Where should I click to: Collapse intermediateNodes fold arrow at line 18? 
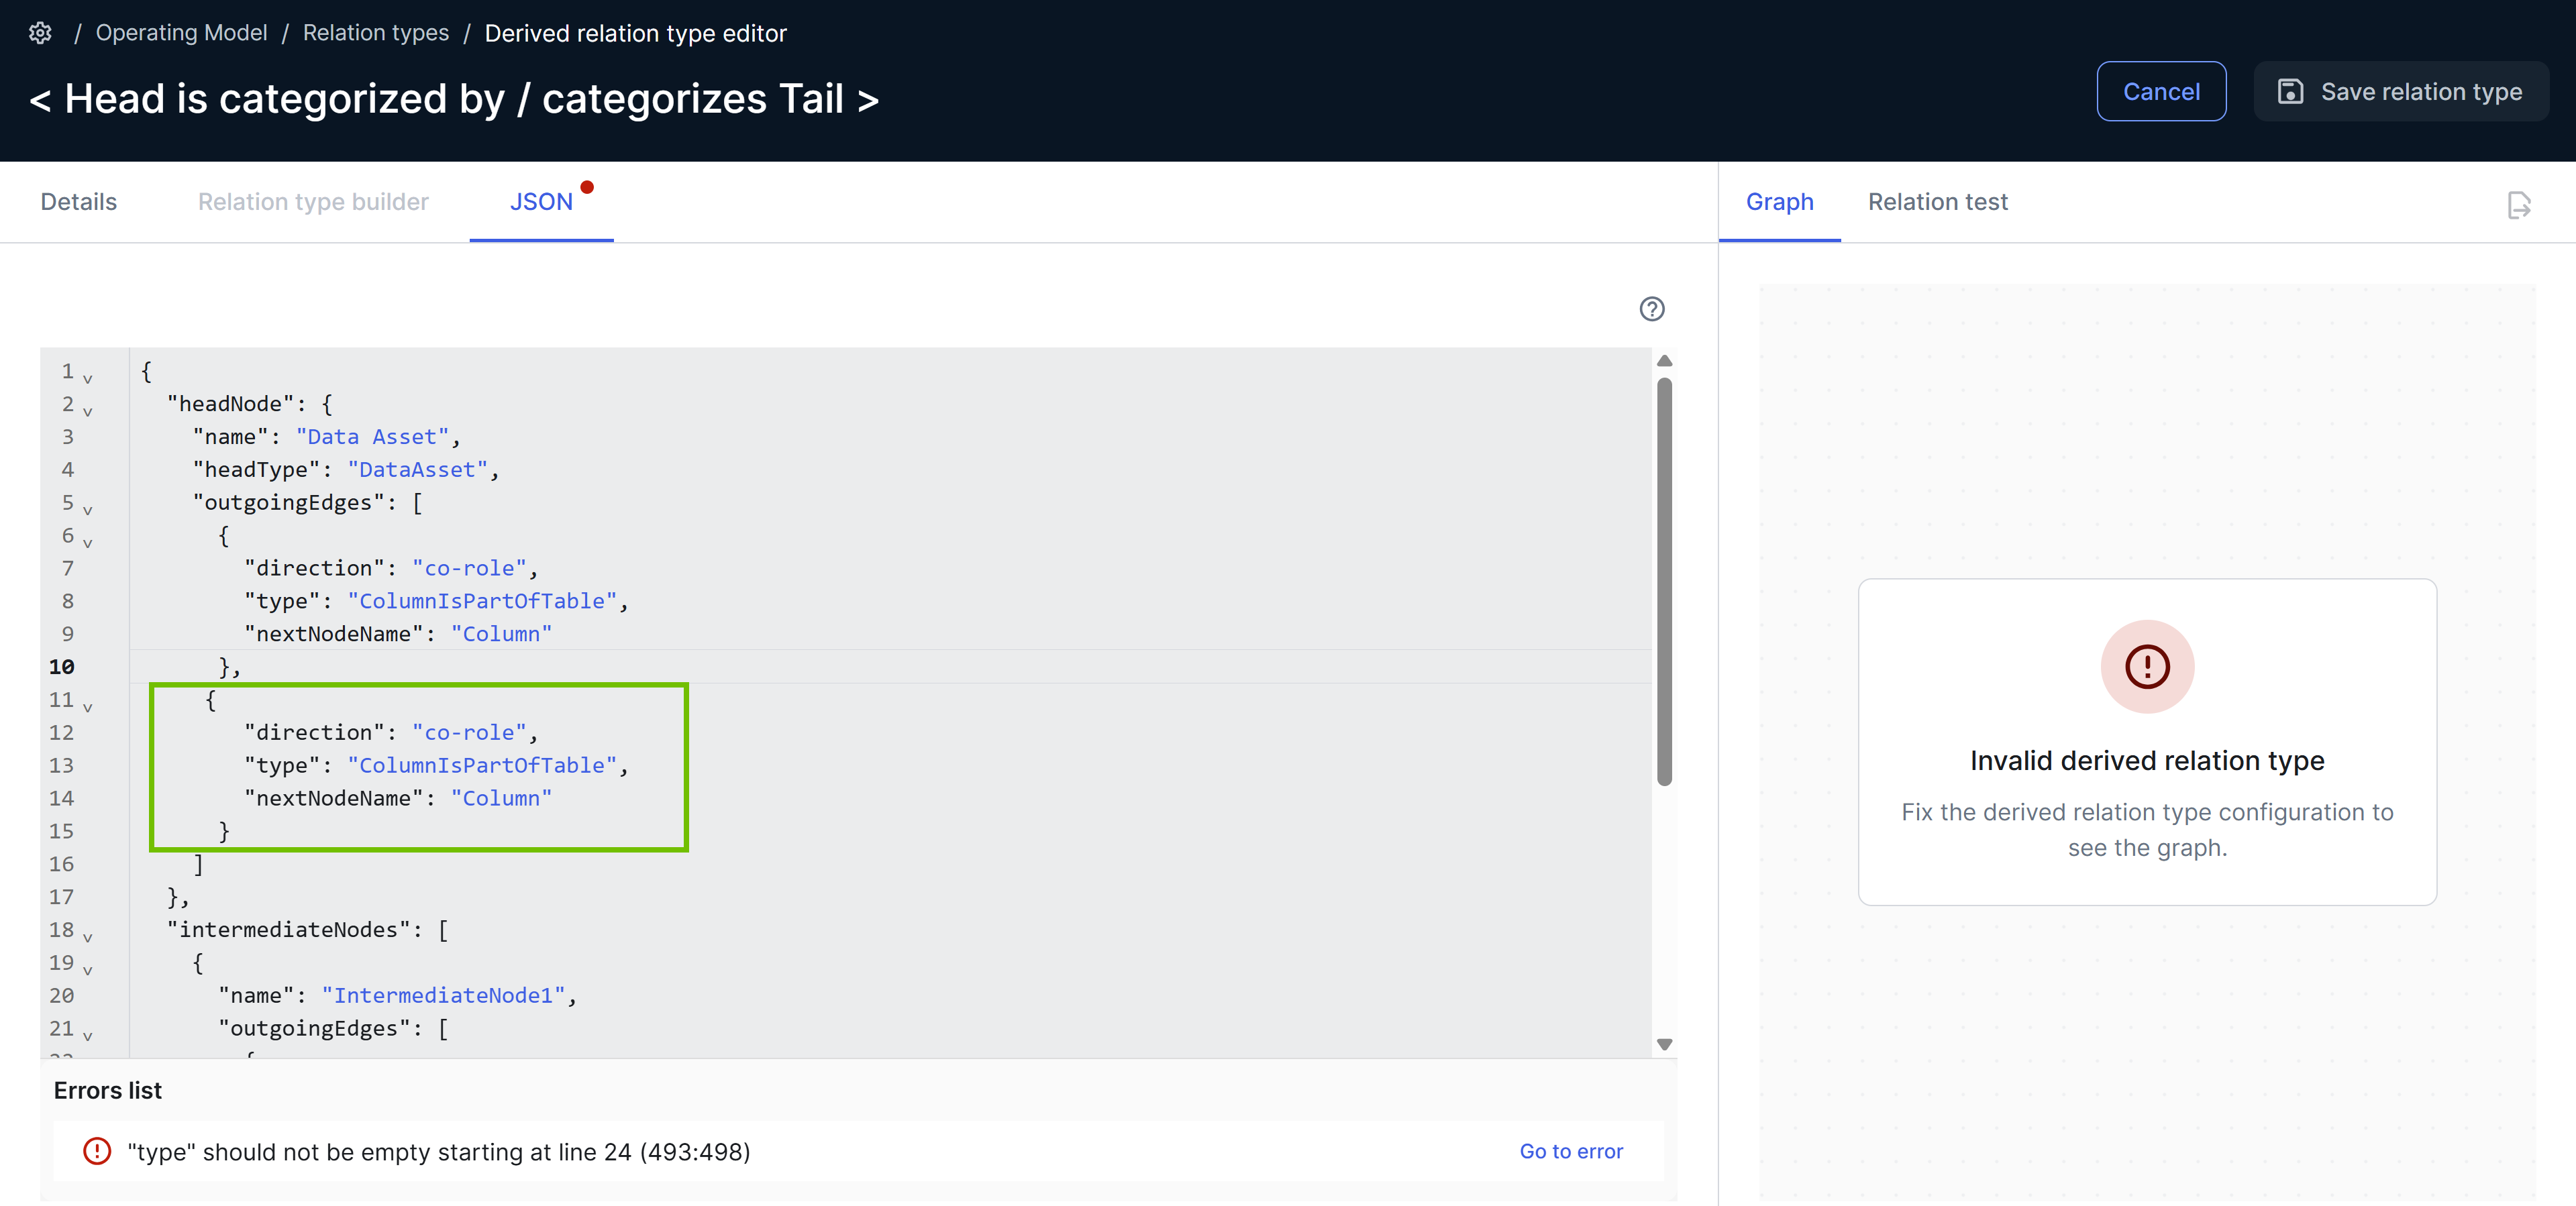[x=88, y=937]
